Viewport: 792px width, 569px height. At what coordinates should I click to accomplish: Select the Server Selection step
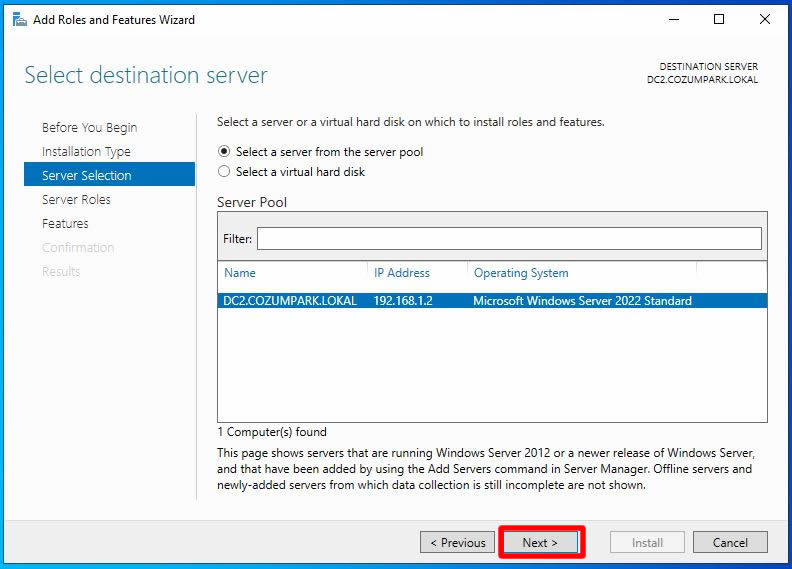click(x=87, y=176)
